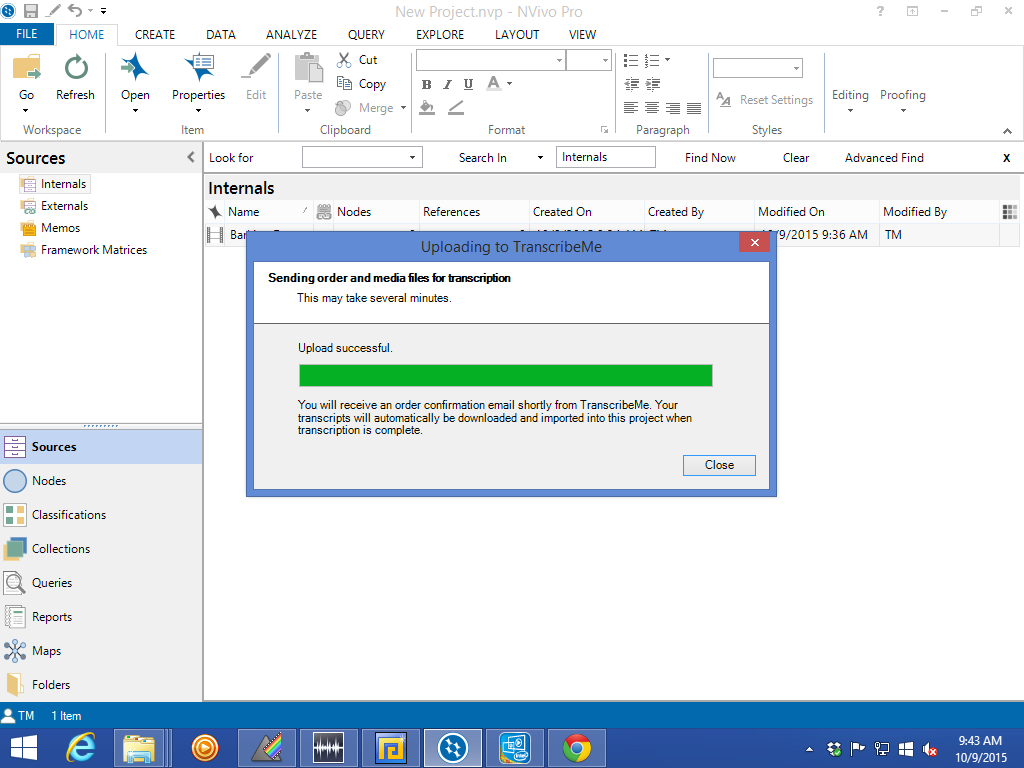Viewport: 1024px width, 768px height.
Task: Open the Nodes navigation view
Action: click(48, 481)
